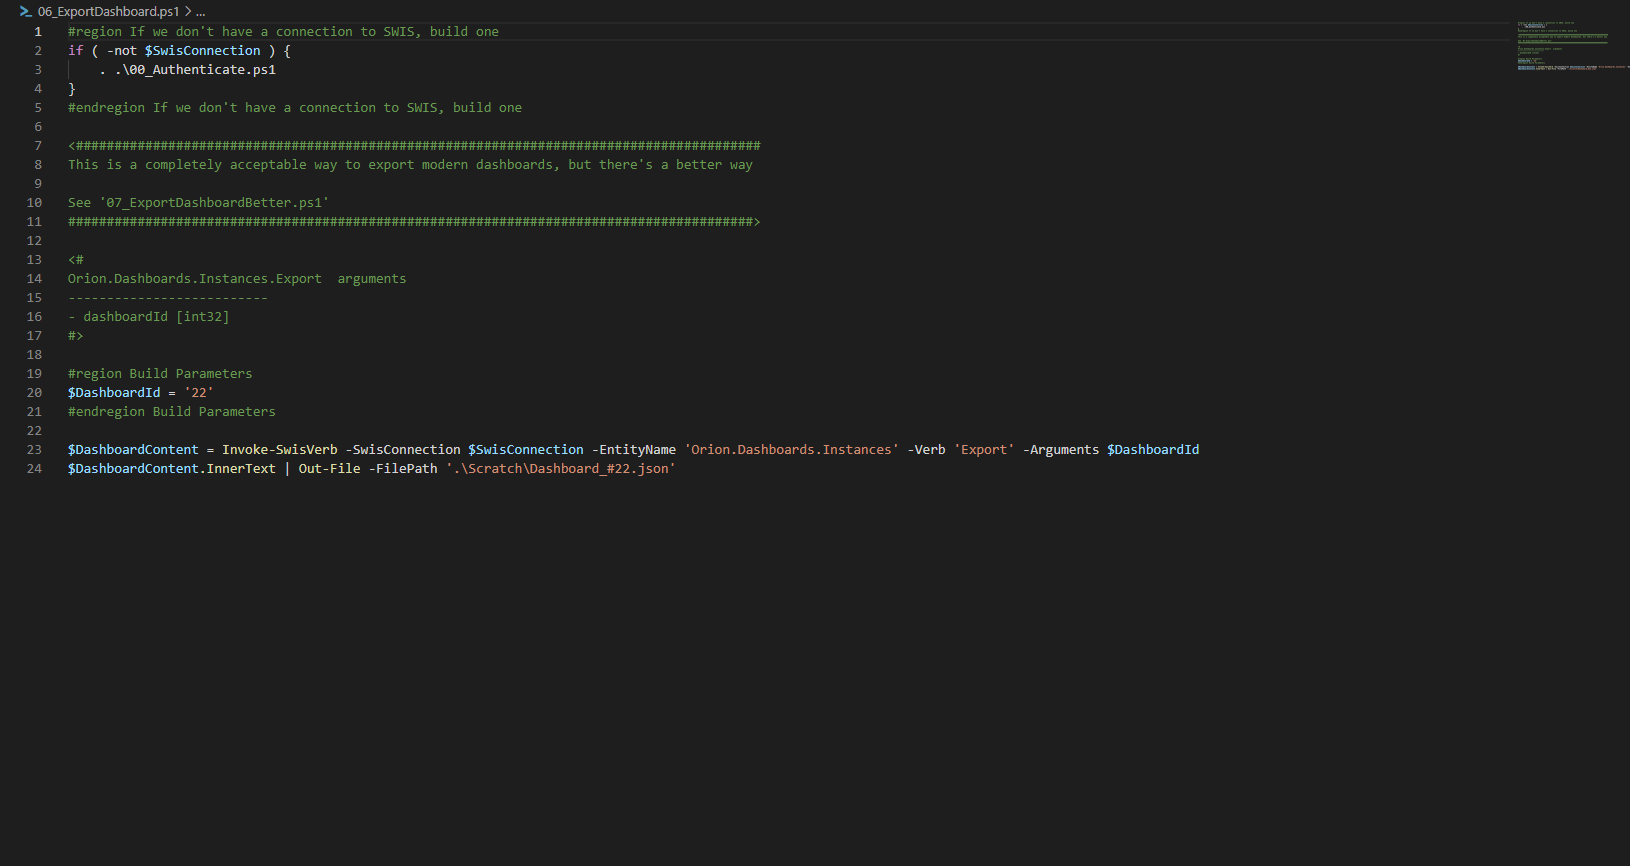The width and height of the screenshot is (1630, 866).
Task: Click the Orion.Dashboards.Instances.Export comment text
Action: (195, 279)
